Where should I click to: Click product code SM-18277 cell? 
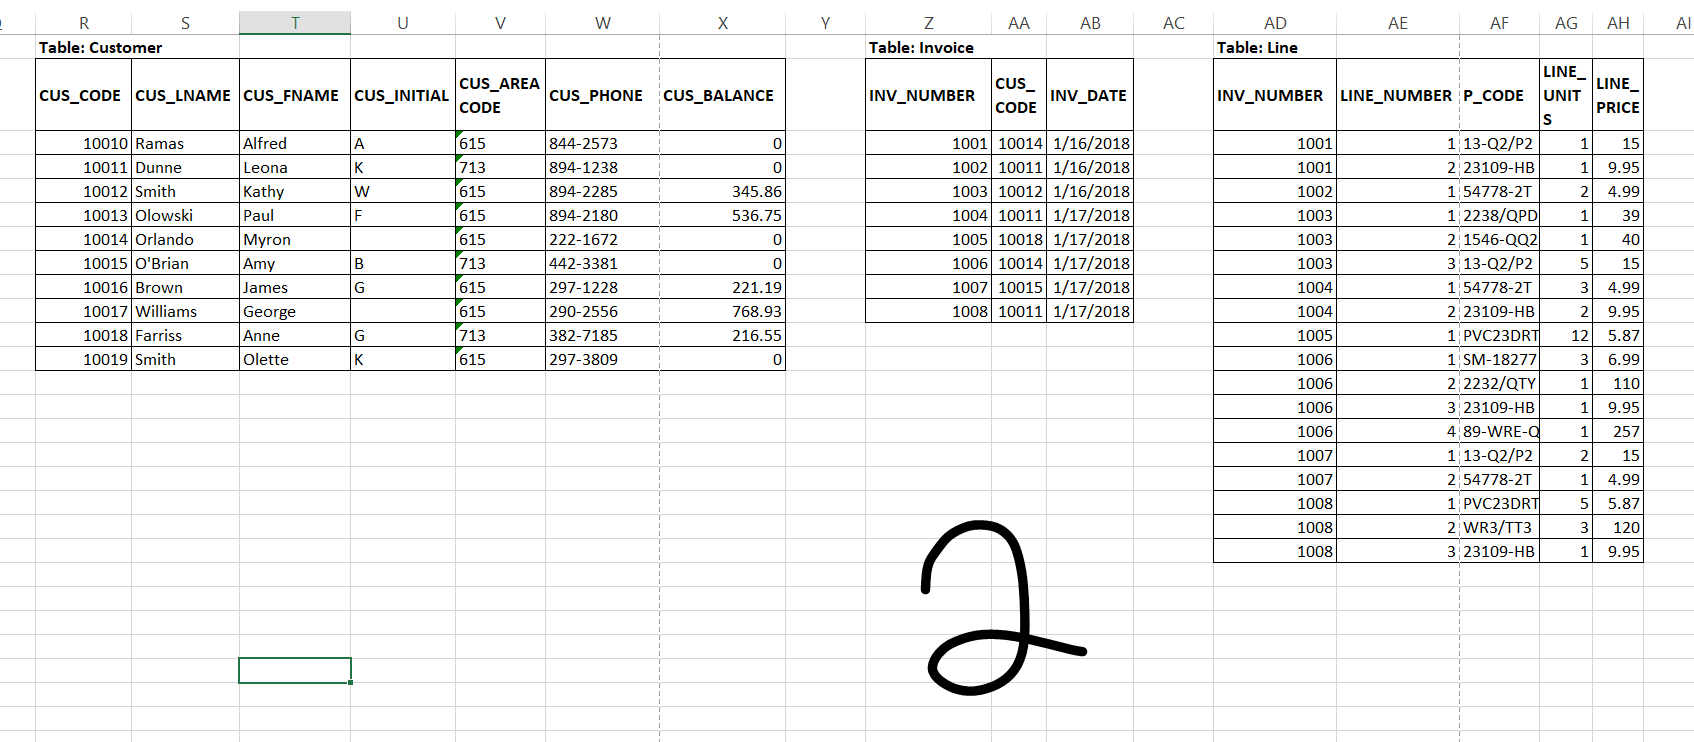(x=1499, y=359)
